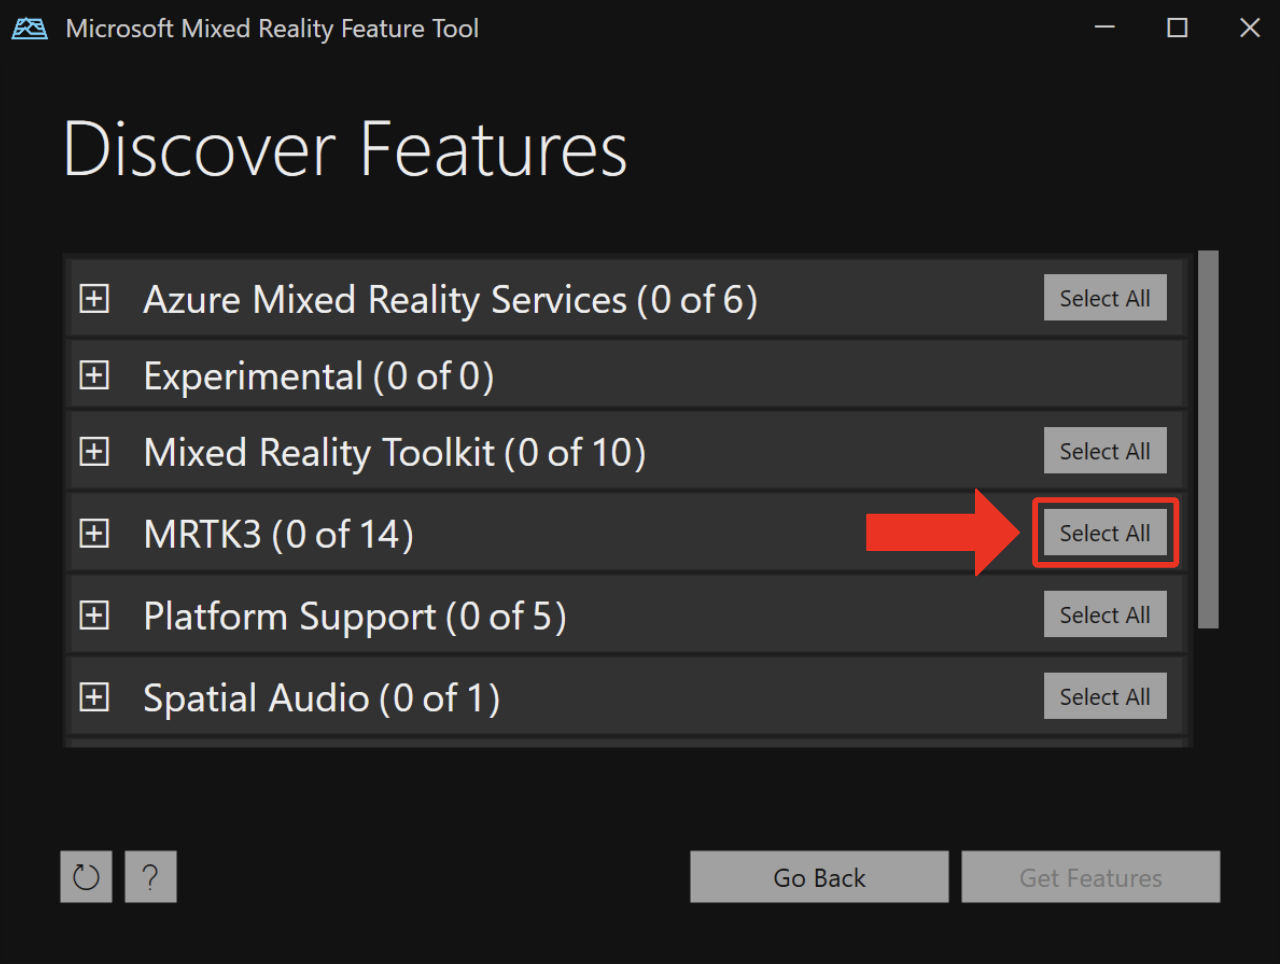Expand the Mixed Reality Toolkit group
This screenshot has width=1280, height=964.
(94, 452)
